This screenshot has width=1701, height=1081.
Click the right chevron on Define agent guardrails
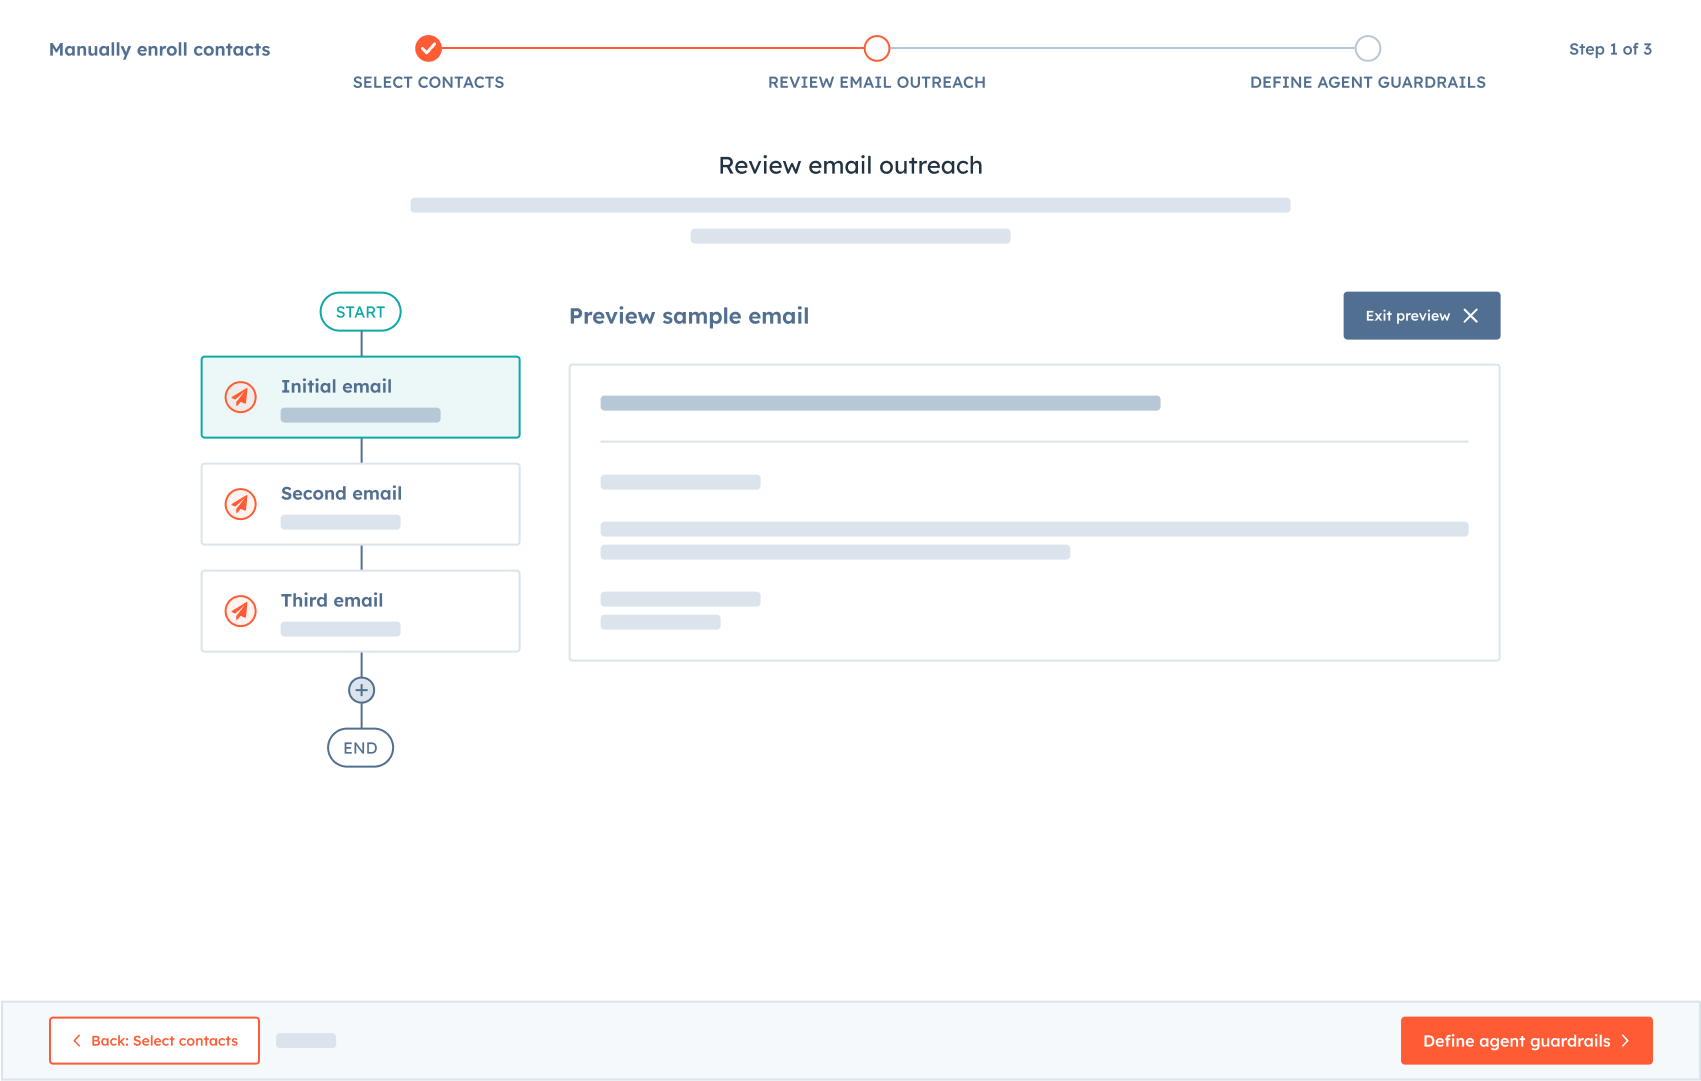(x=1626, y=1041)
